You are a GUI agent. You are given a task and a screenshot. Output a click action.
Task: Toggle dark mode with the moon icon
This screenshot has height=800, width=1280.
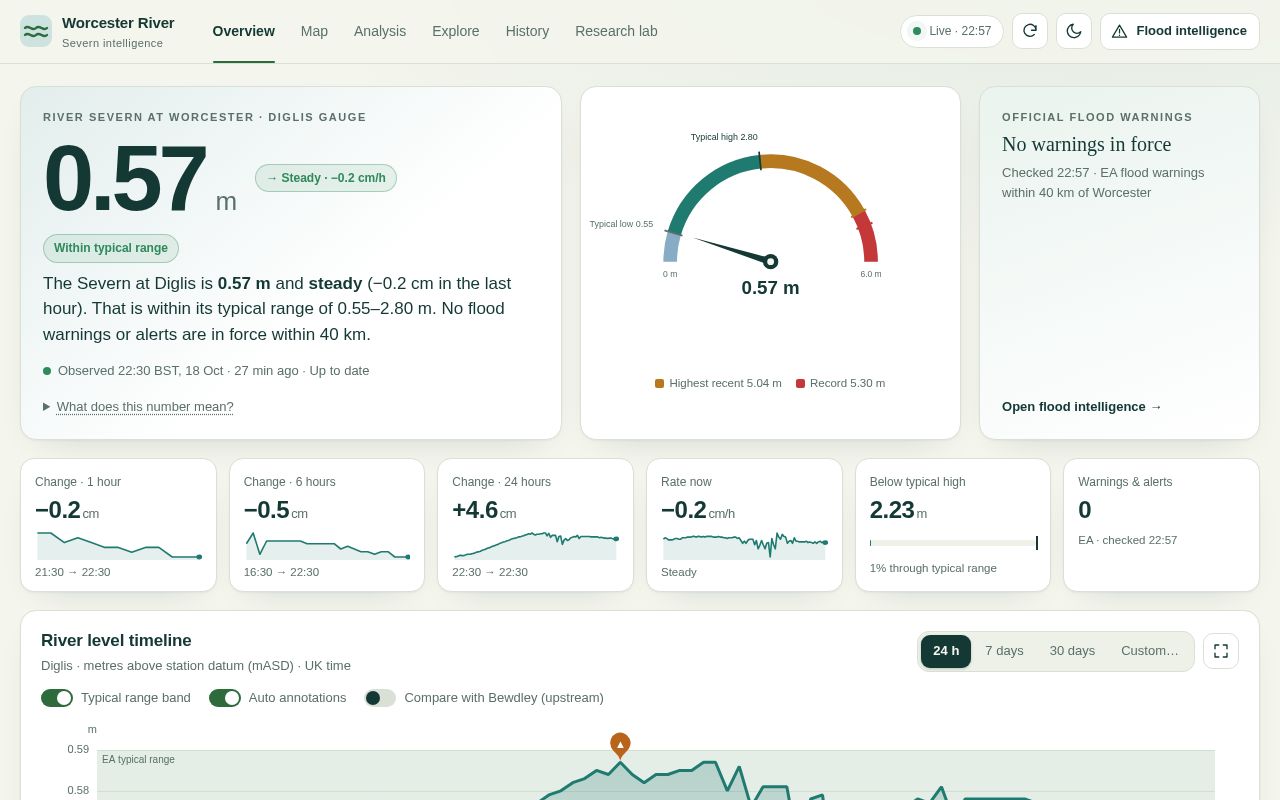1074,31
